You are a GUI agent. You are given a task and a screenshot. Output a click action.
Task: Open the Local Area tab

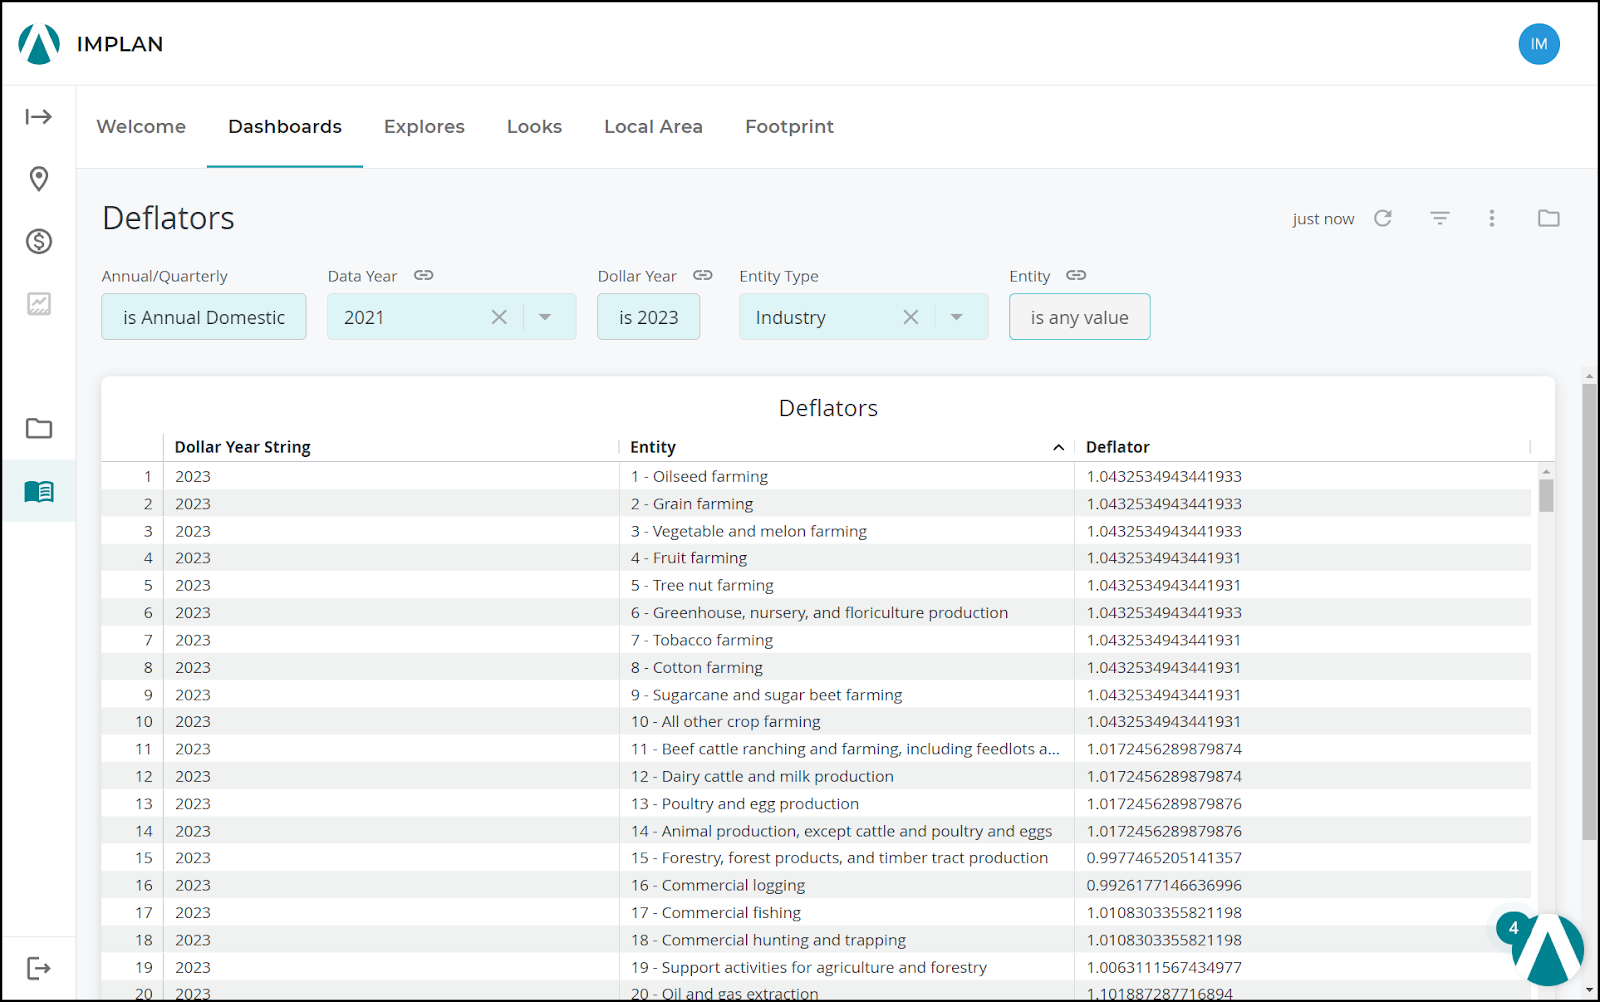(653, 127)
